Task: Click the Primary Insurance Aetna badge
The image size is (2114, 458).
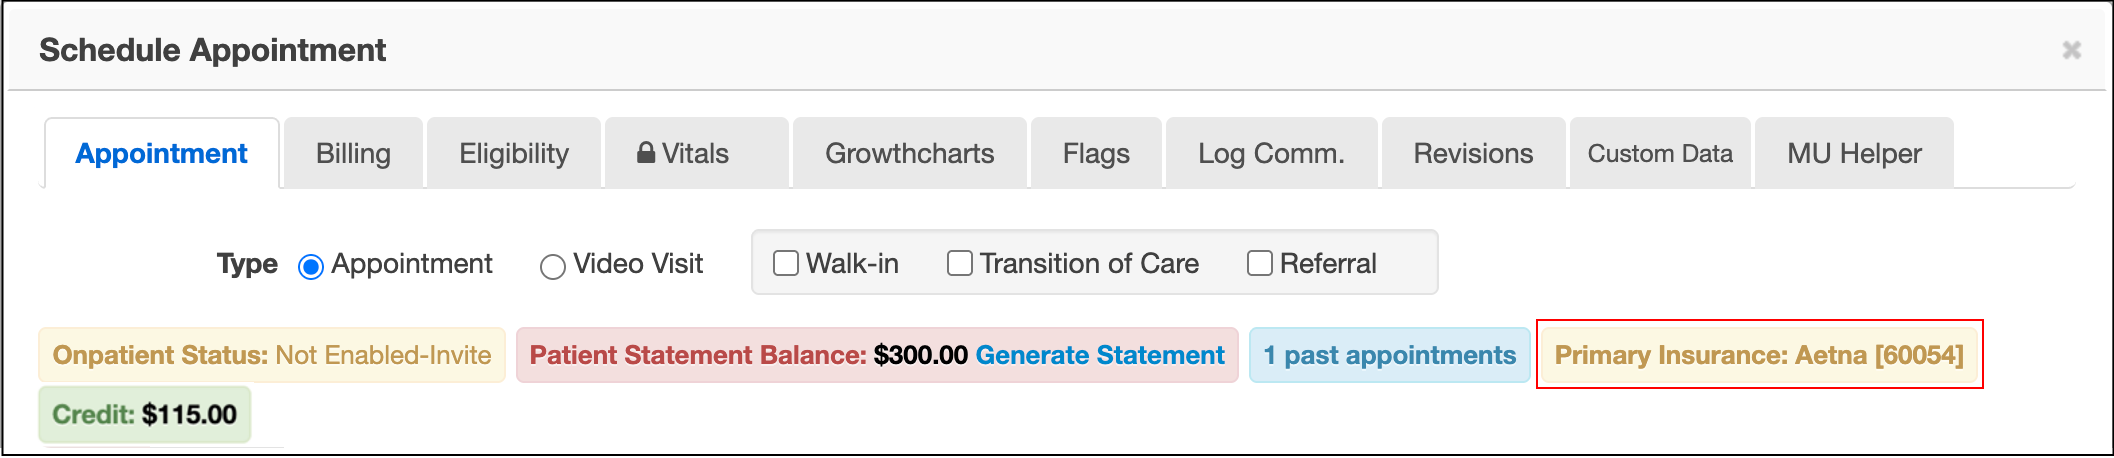Action: [x=1759, y=355]
